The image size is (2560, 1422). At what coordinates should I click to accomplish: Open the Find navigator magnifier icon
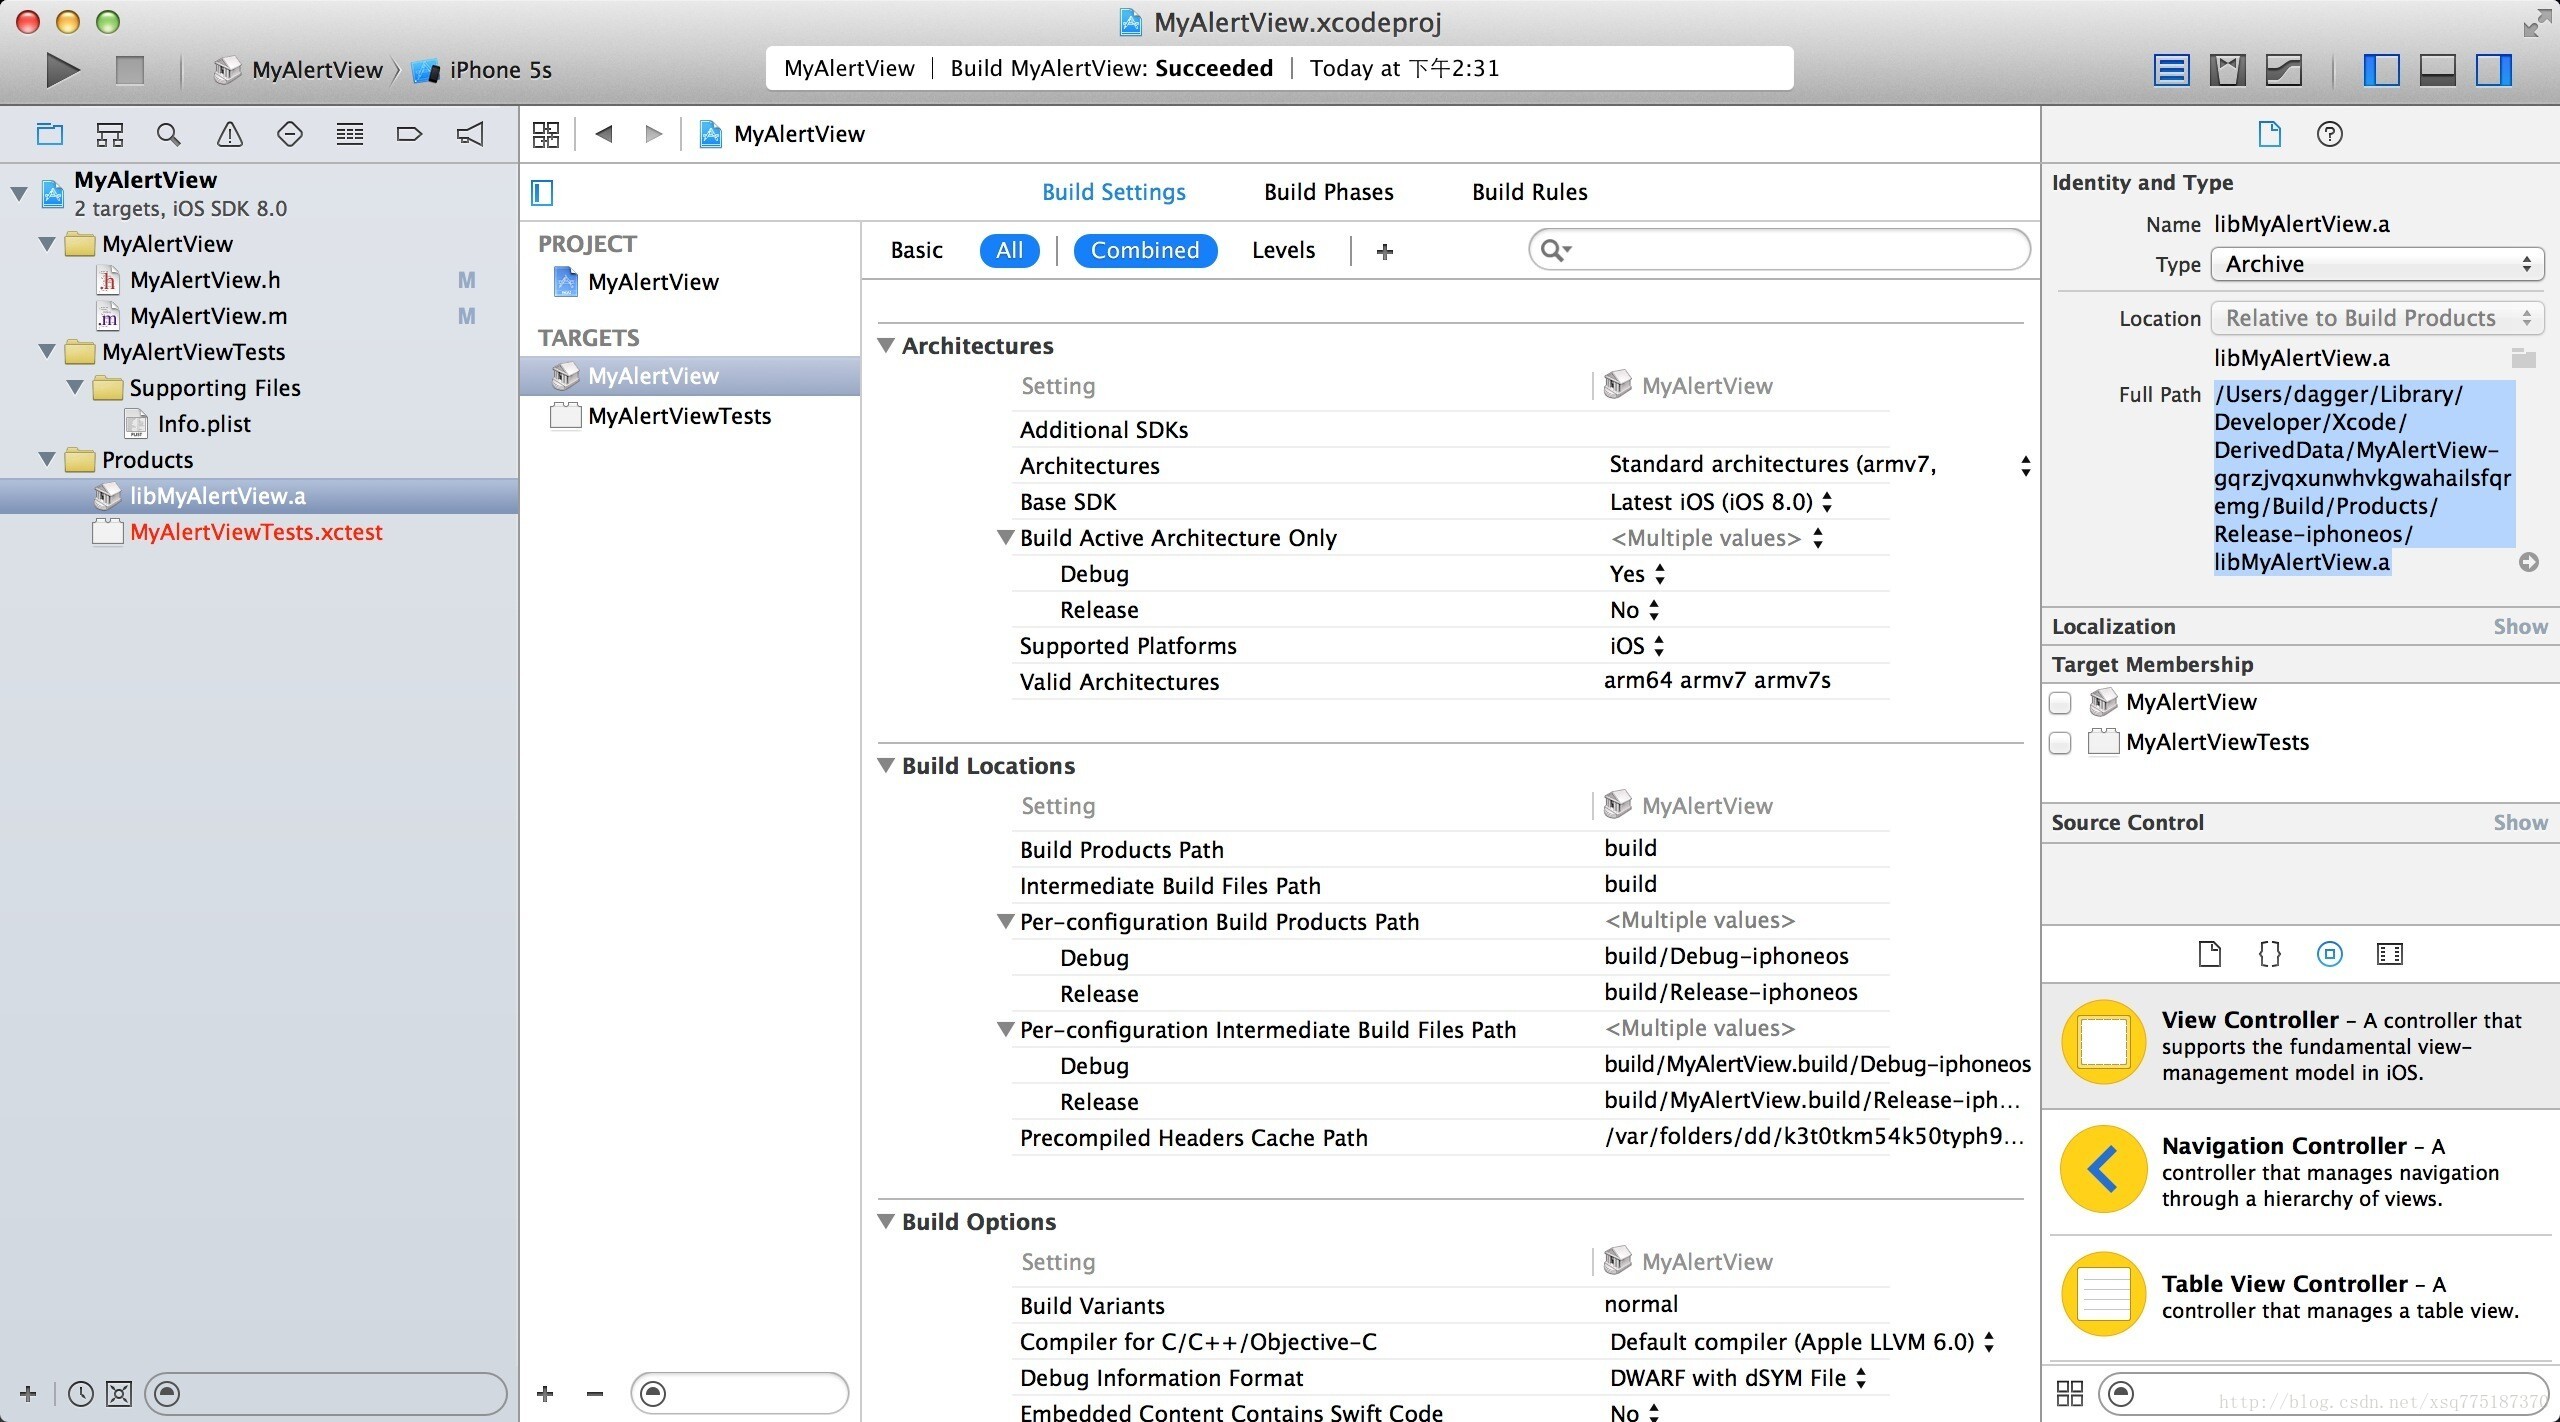point(169,134)
